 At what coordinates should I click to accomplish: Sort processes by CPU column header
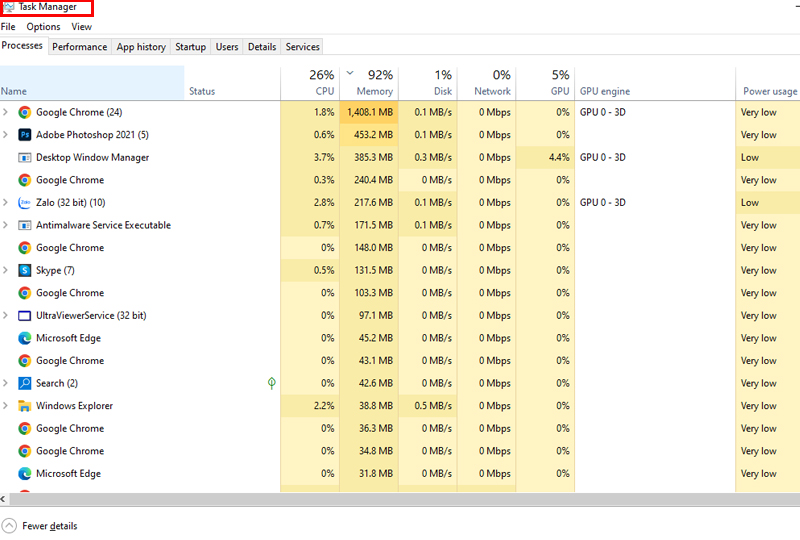click(322, 83)
